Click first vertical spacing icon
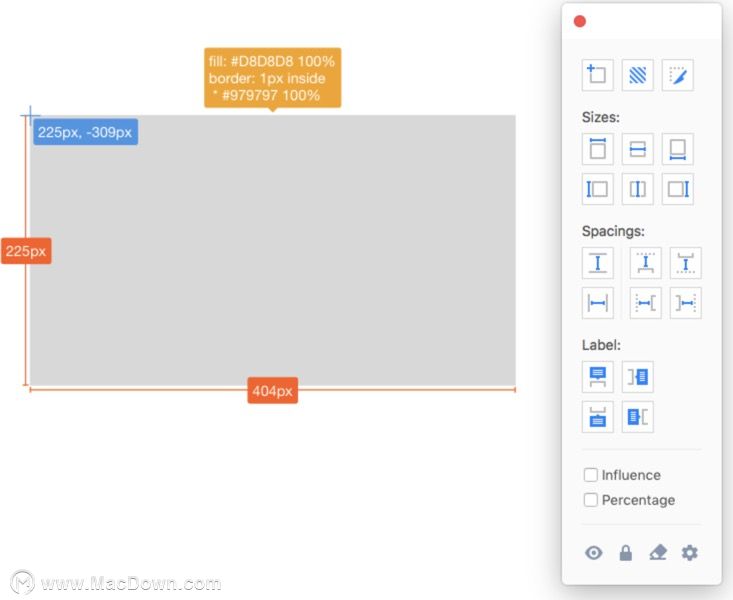This screenshot has width=733, height=600. pyautogui.click(x=597, y=263)
